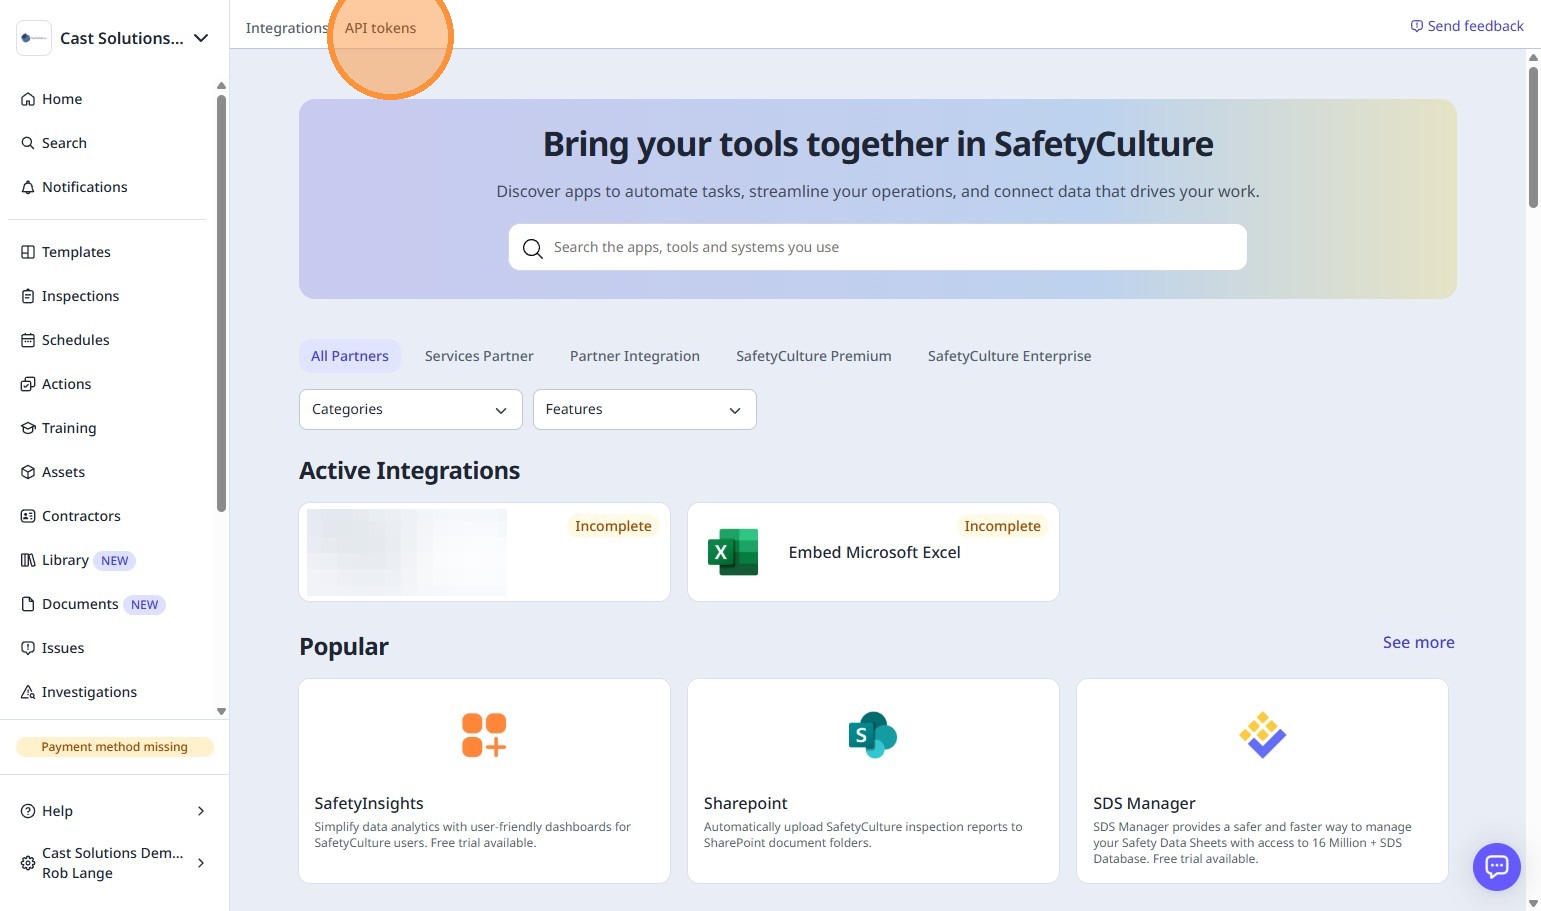Open the SDS Manager card title
This screenshot has width=1541, height=911.
(1145, 803)
